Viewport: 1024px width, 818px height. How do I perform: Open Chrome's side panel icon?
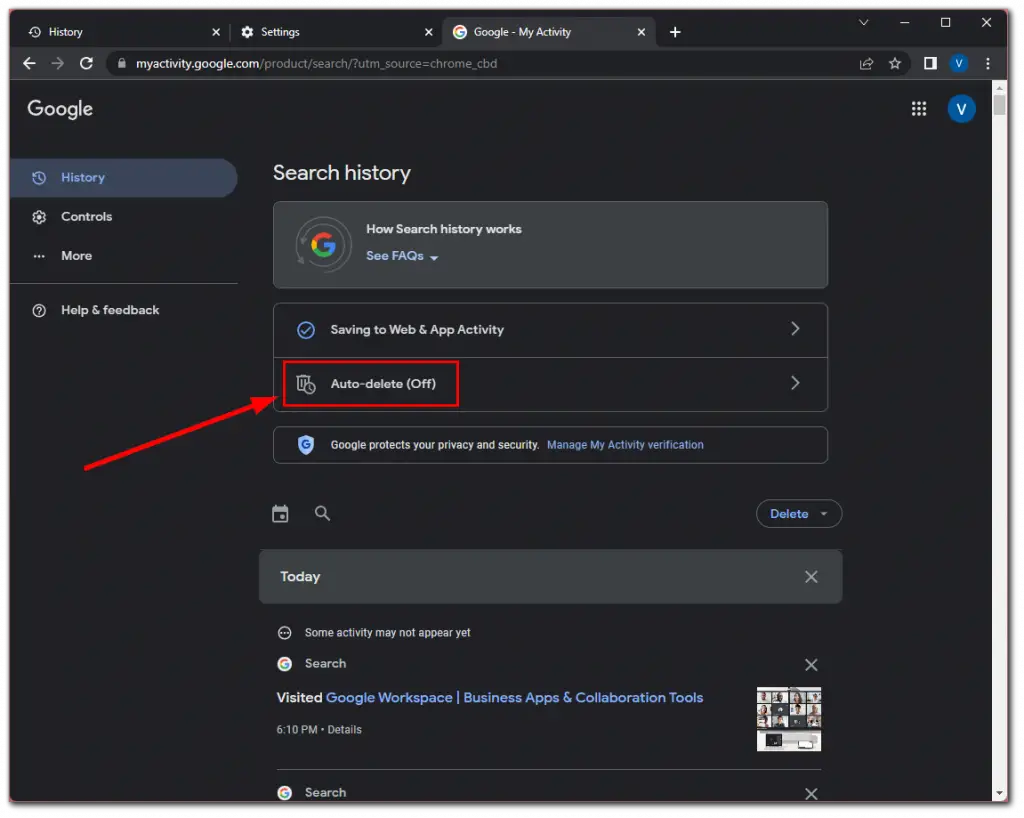(930, 63)
